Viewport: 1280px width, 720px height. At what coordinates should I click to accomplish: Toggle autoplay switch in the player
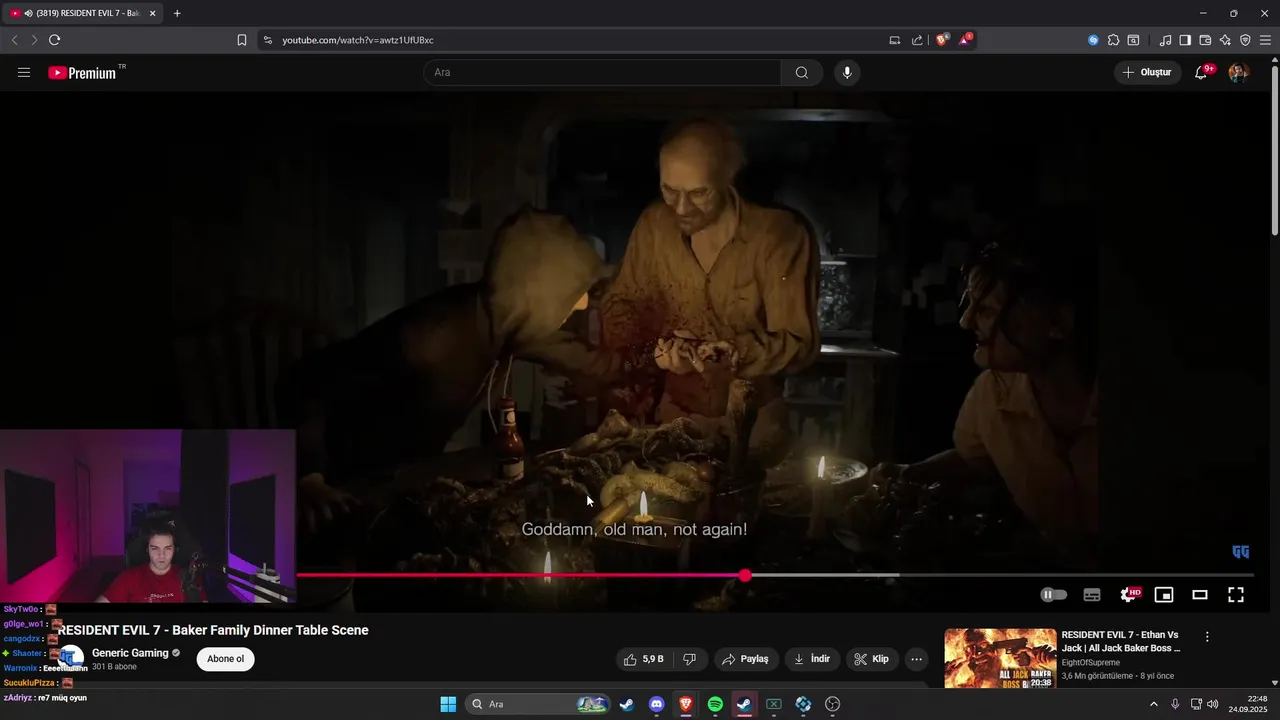(x=1054, y=594)
